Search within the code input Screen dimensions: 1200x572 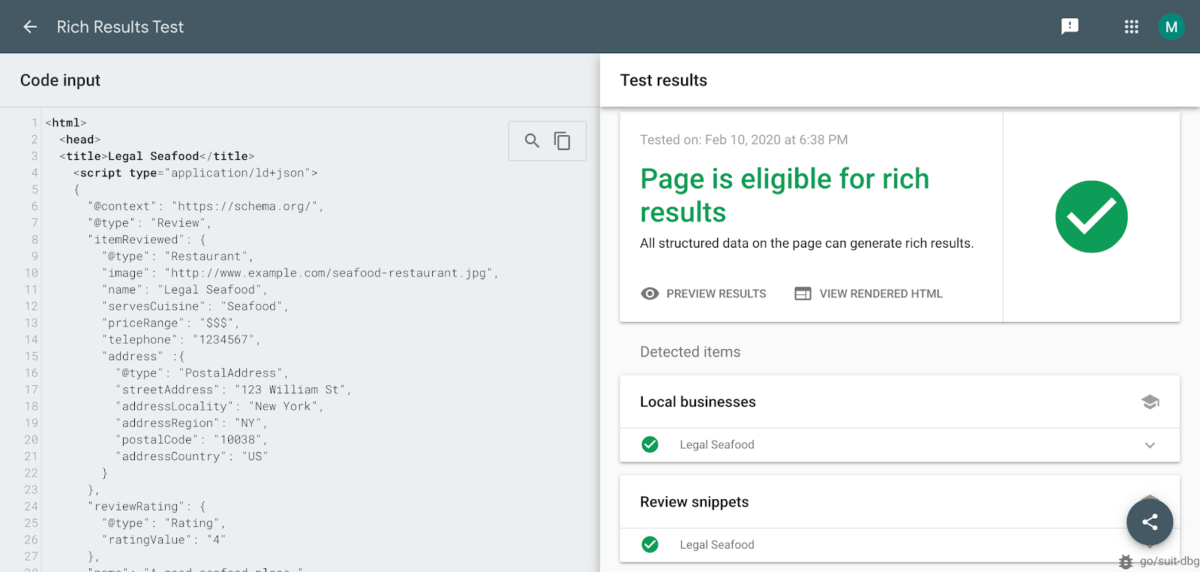tap(532, 141)
